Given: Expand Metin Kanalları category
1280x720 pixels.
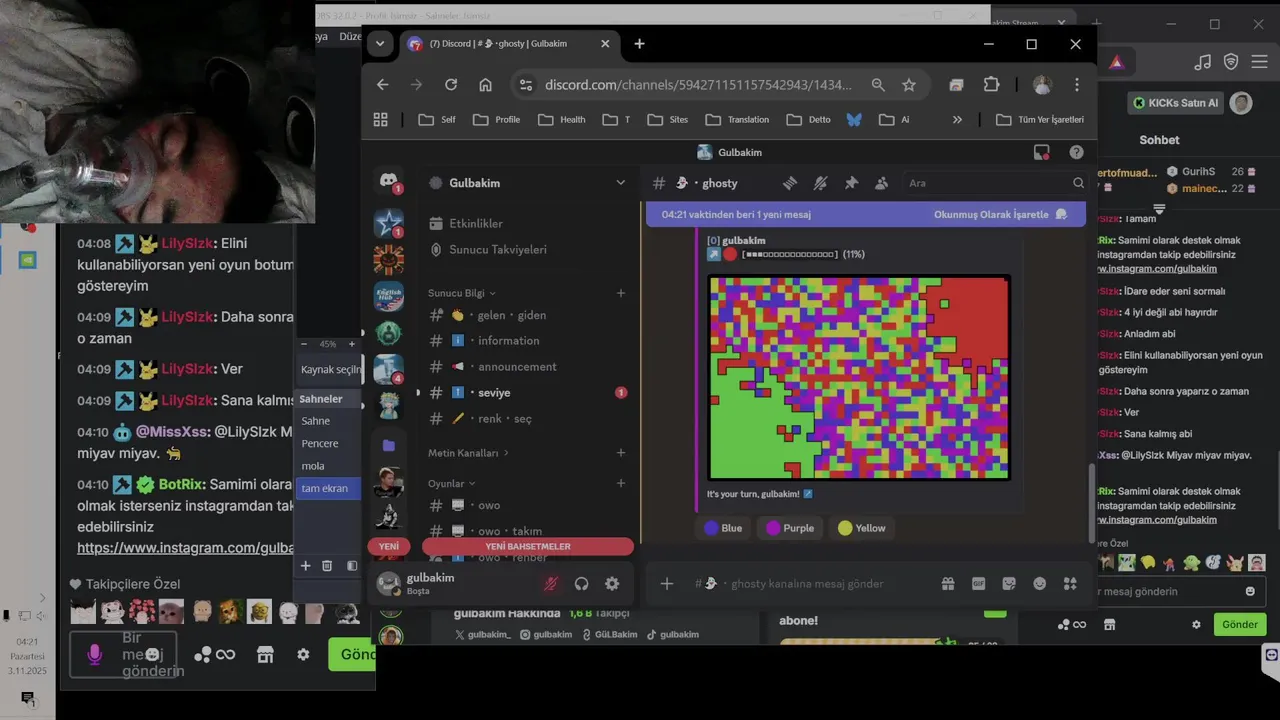Looking at the screenshot, I should click(469, 453).
